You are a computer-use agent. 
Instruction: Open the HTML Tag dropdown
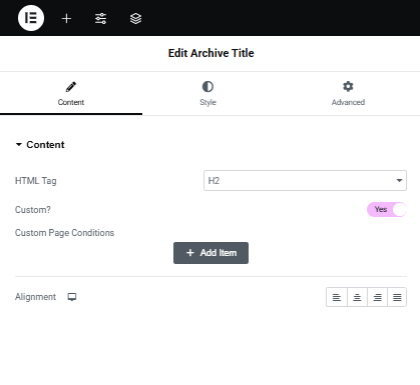pyautogui.click(x=305, y=181)
